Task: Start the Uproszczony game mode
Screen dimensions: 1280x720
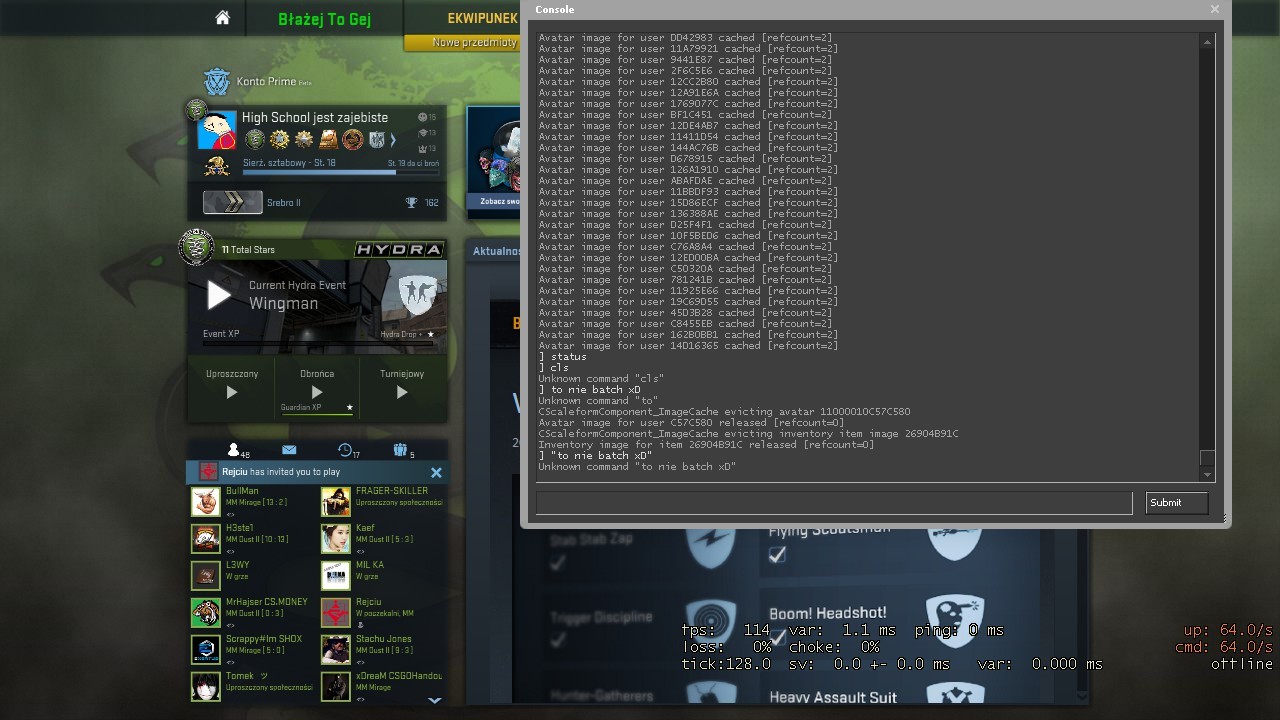Action: click(x=232, y=393)
